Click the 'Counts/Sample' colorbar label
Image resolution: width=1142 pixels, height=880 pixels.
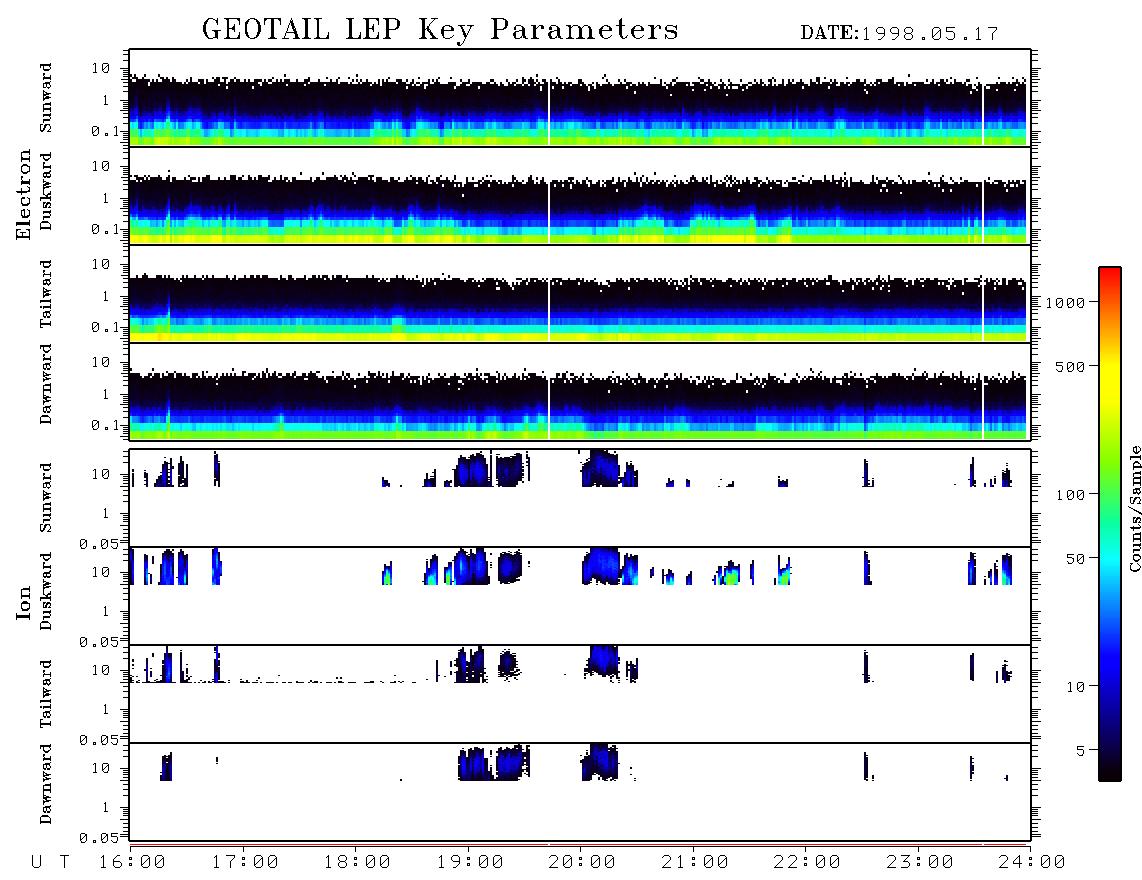(x=1134, y=508)
